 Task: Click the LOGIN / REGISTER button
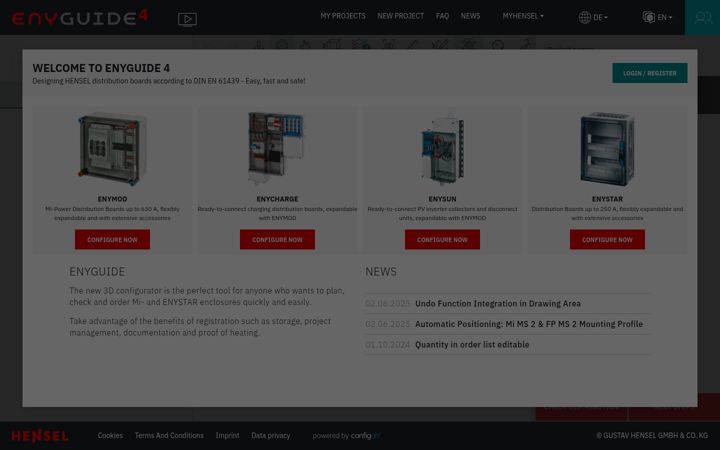650,73
